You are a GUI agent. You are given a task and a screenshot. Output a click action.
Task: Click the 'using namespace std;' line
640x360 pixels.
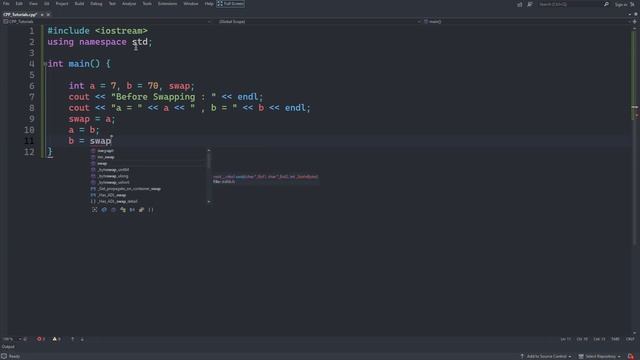click(x=100, y=42)
